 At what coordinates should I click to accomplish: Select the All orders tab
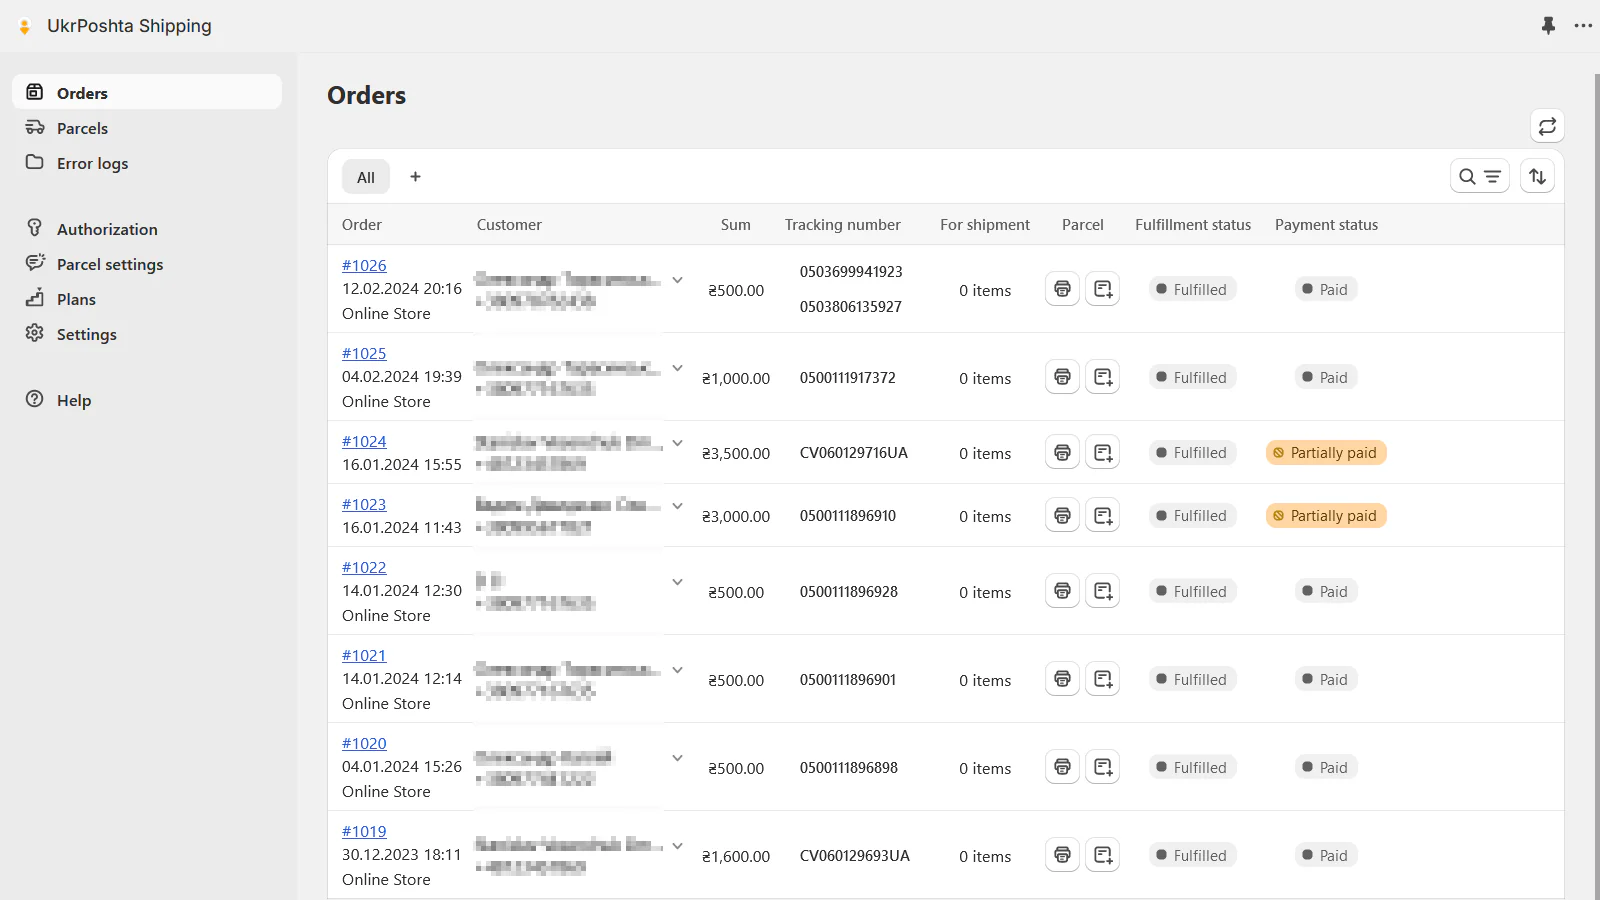coord(366,177)
